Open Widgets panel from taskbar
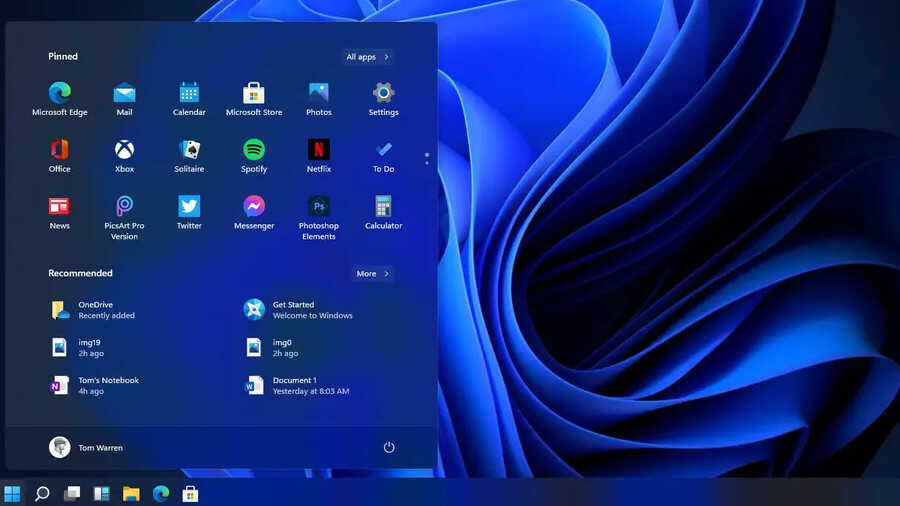The image size is (900, 506). 102,493
